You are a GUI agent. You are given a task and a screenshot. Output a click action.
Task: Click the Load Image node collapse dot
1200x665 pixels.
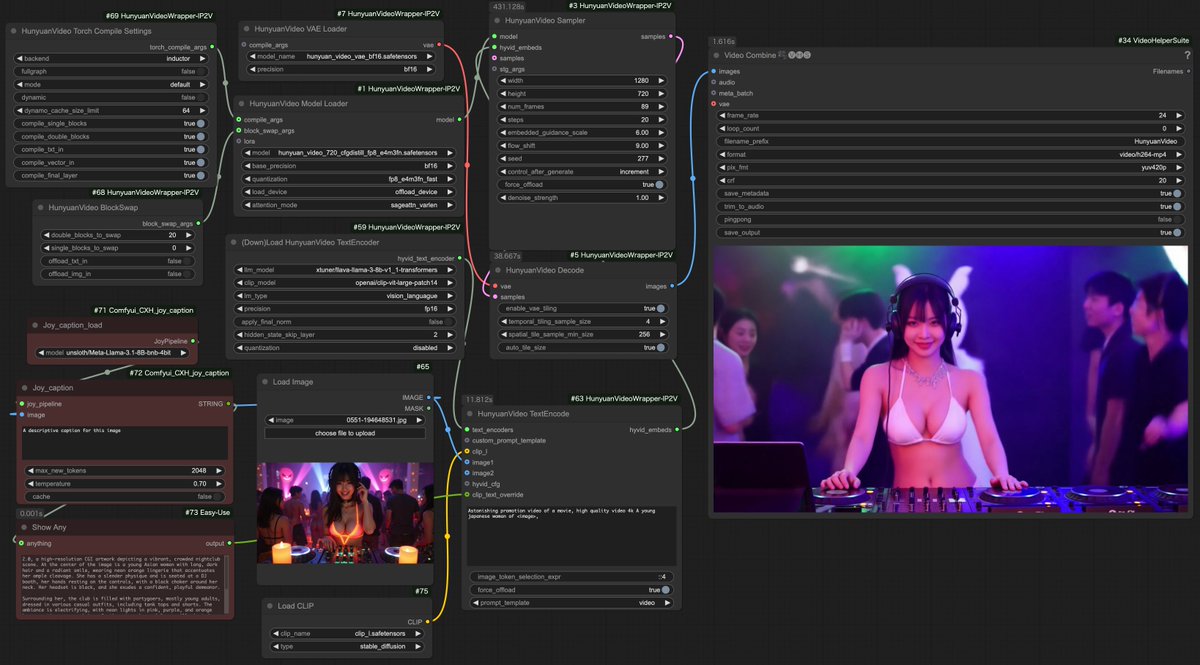265,382
